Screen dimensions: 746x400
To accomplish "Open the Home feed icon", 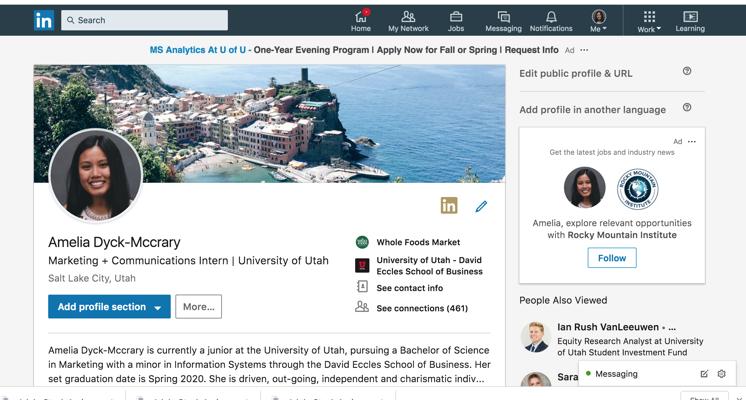I will coord(361,19).
